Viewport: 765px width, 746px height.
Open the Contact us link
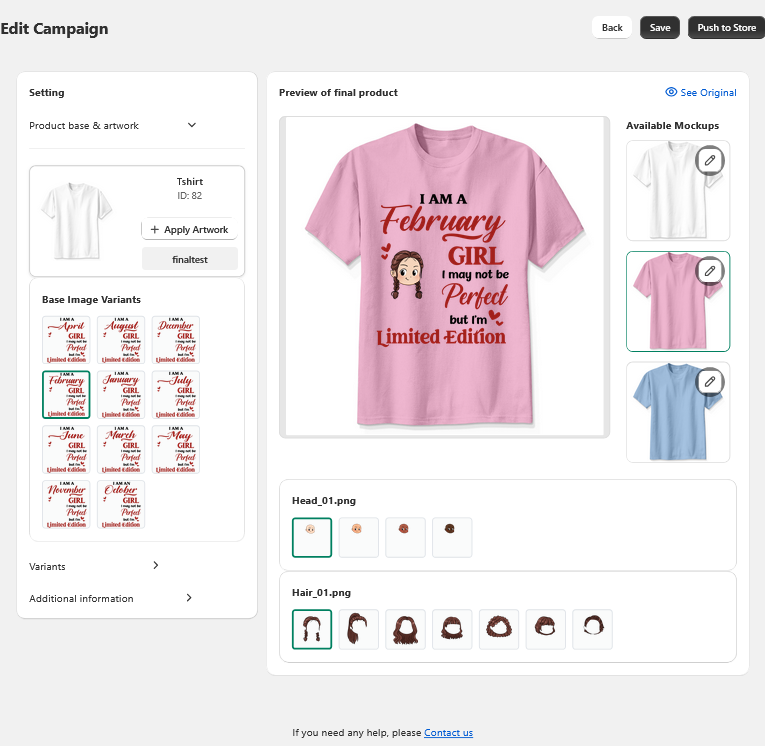[448, 733]
